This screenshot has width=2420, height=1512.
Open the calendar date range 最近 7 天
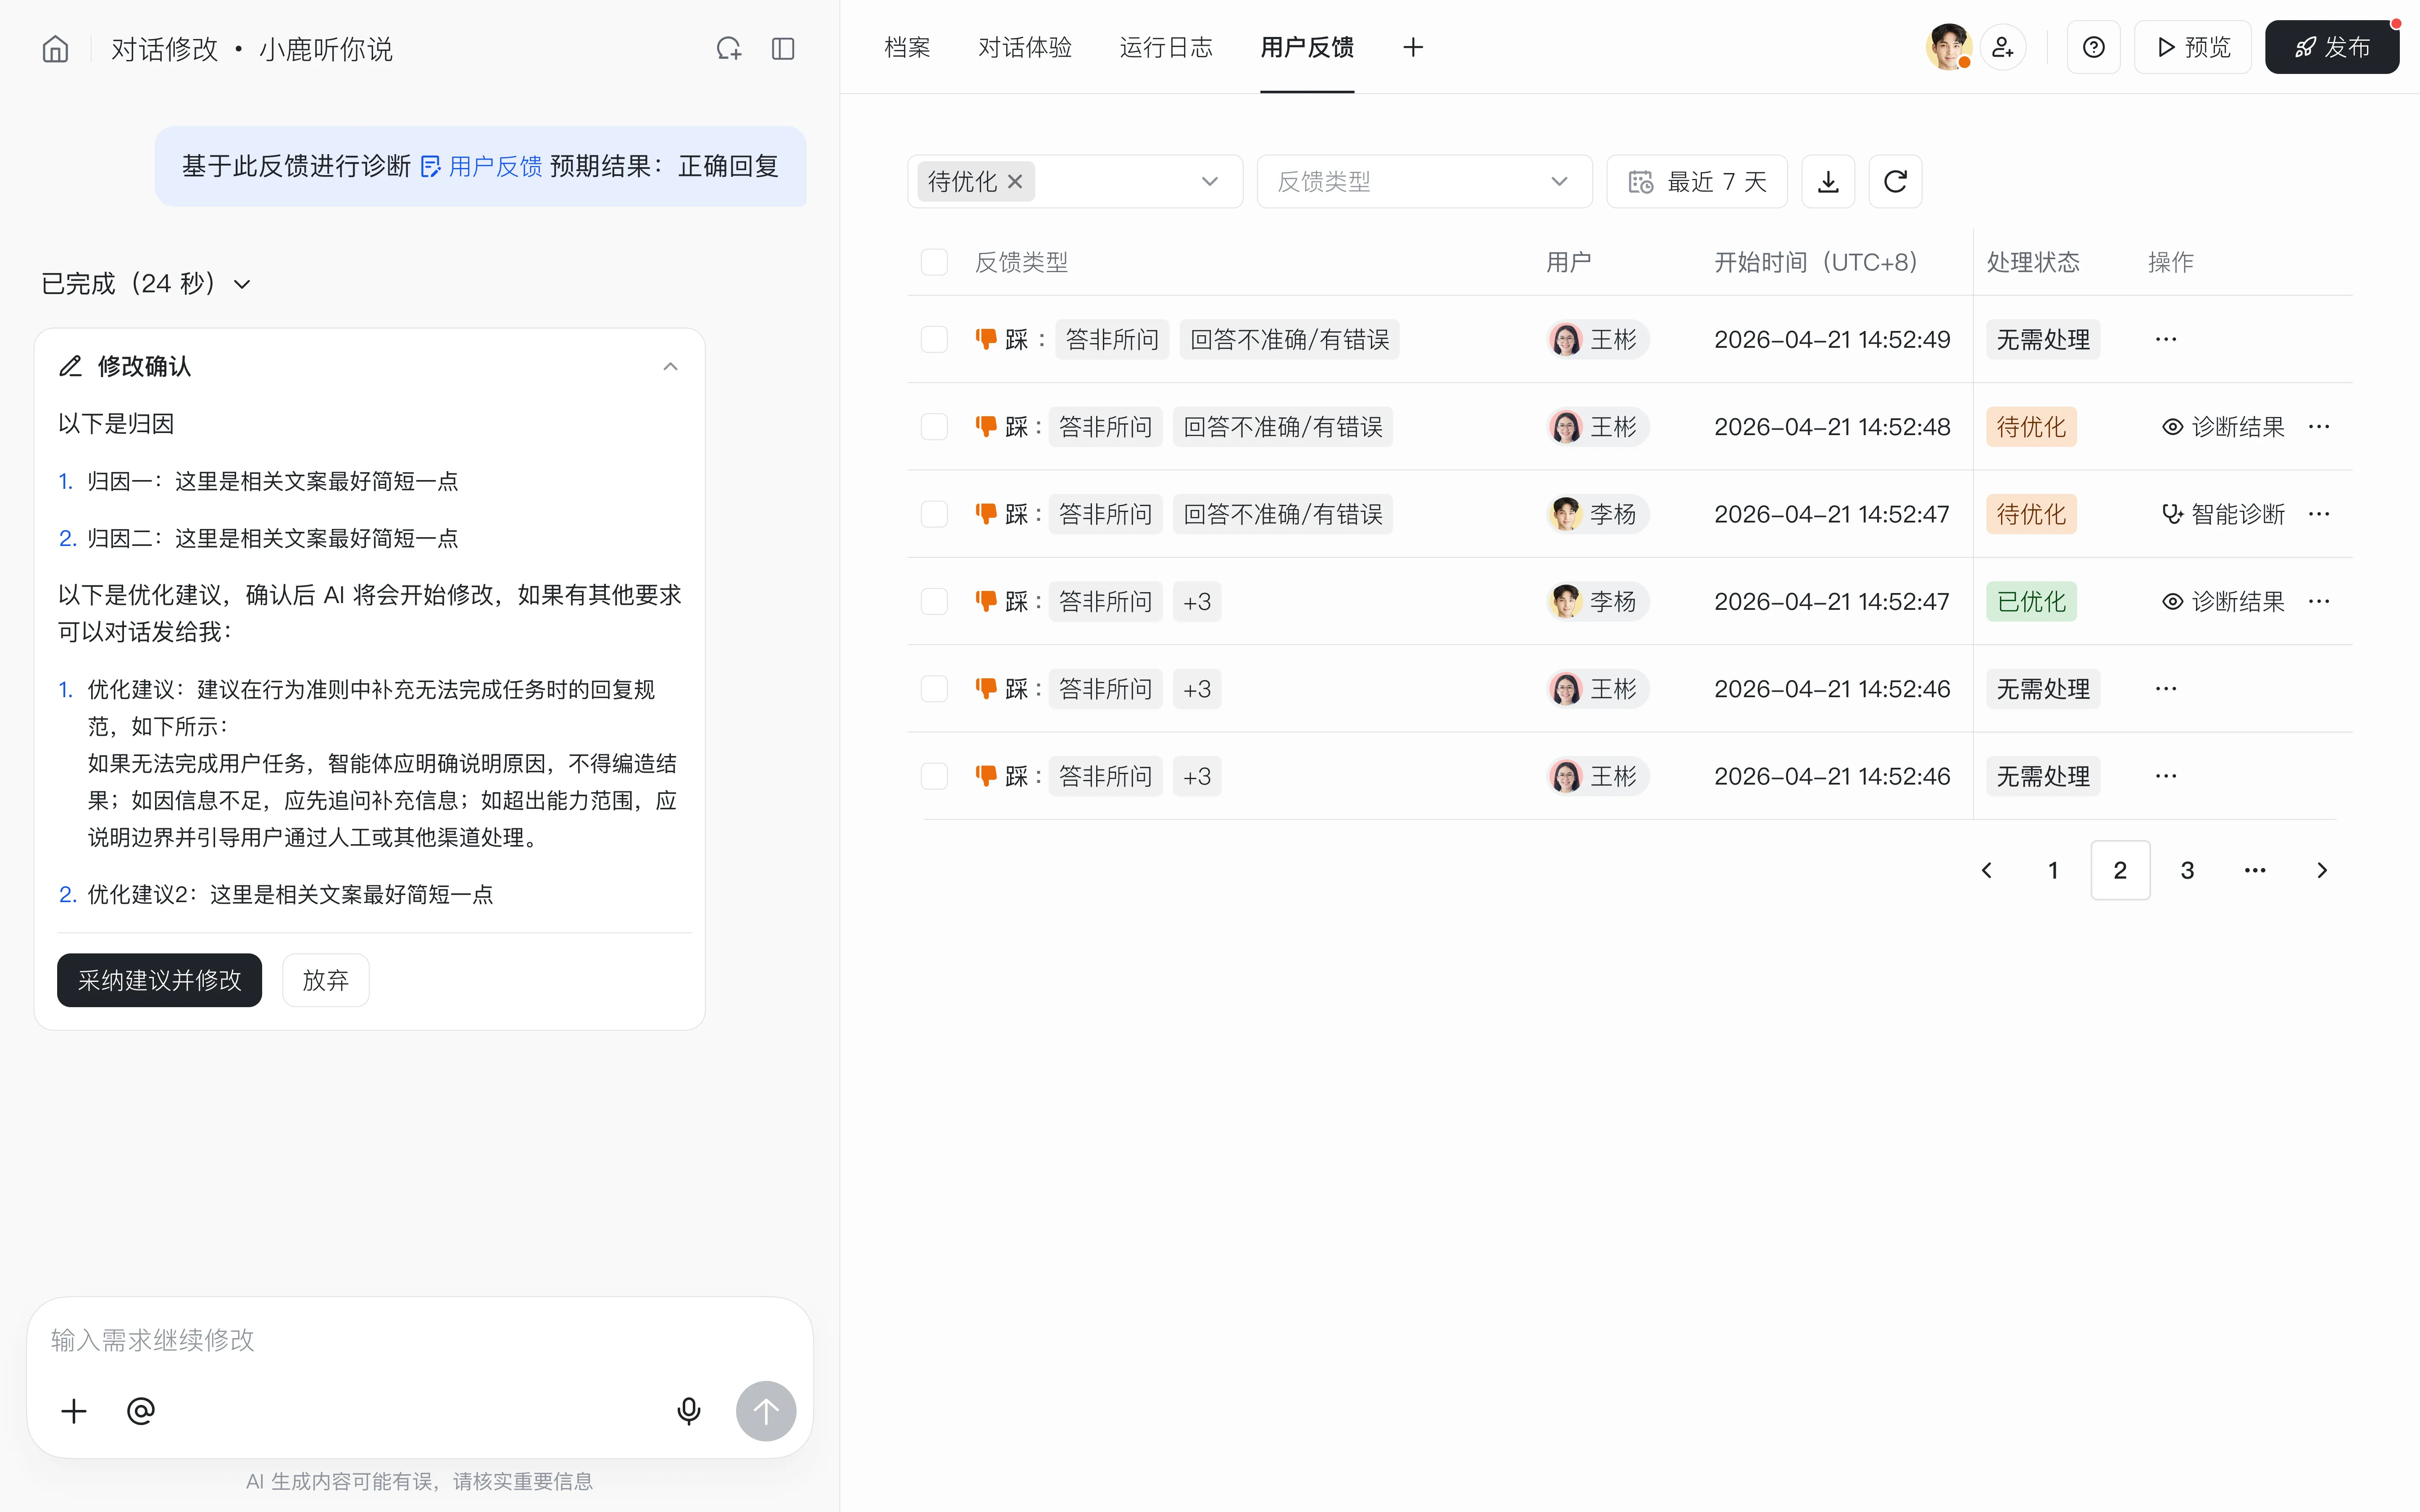[x=1696, y=181]
